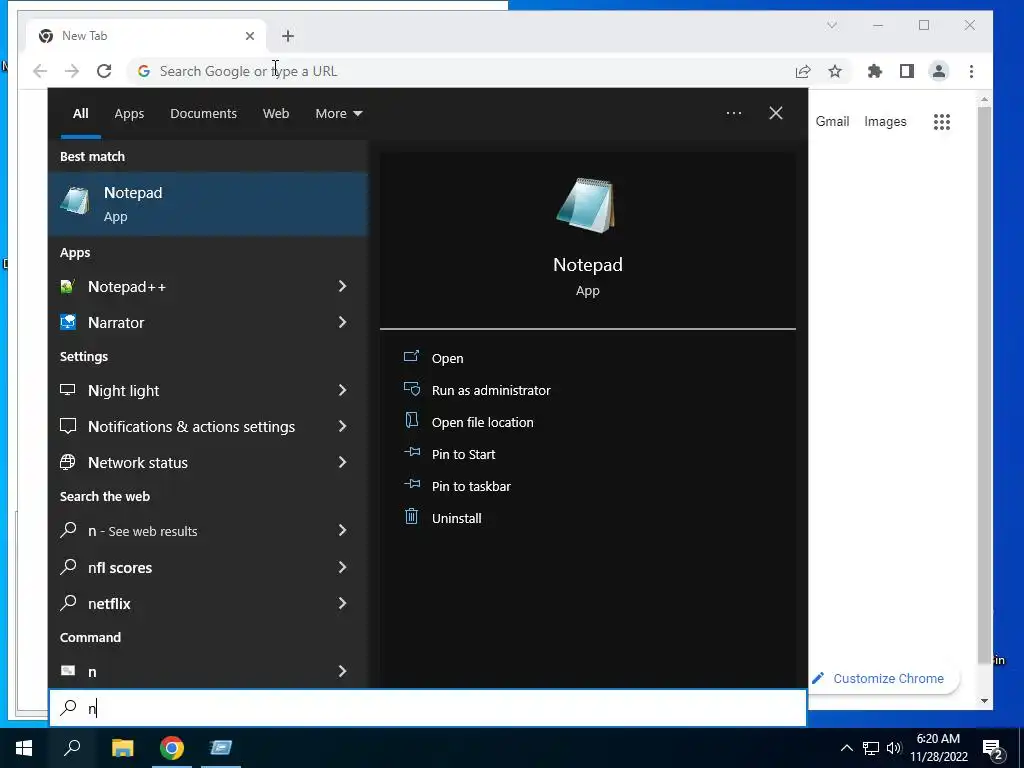Click shield icon beside Run as administrator
The height and width of the screenshot is (768, 1024).
coord(411,389)
